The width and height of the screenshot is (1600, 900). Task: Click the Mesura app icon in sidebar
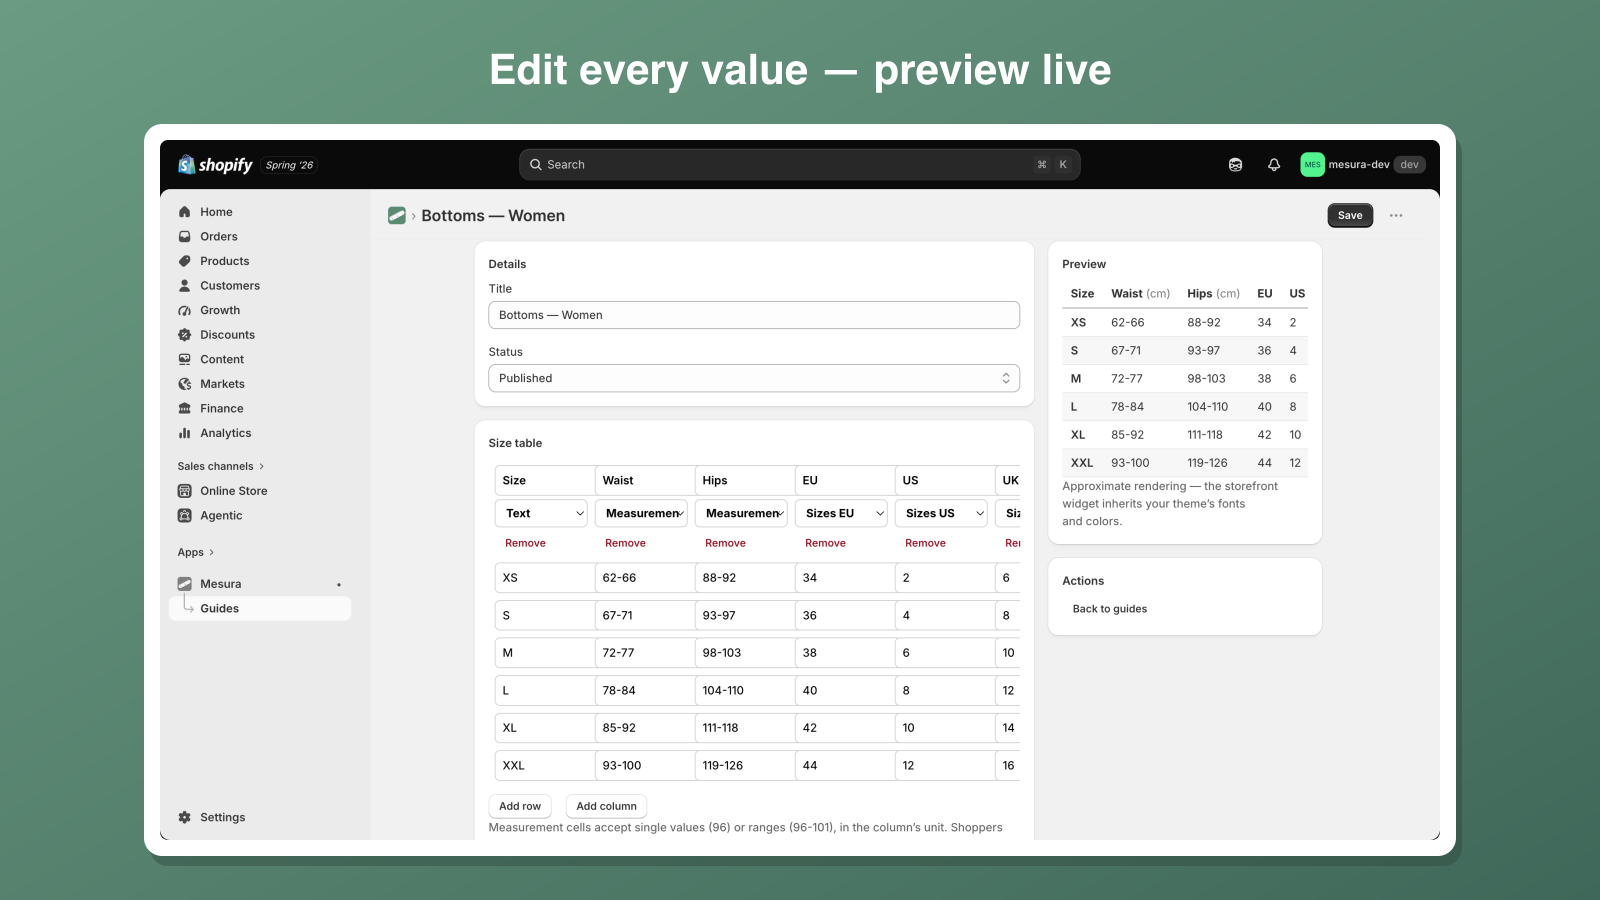(x=184, y=584)
